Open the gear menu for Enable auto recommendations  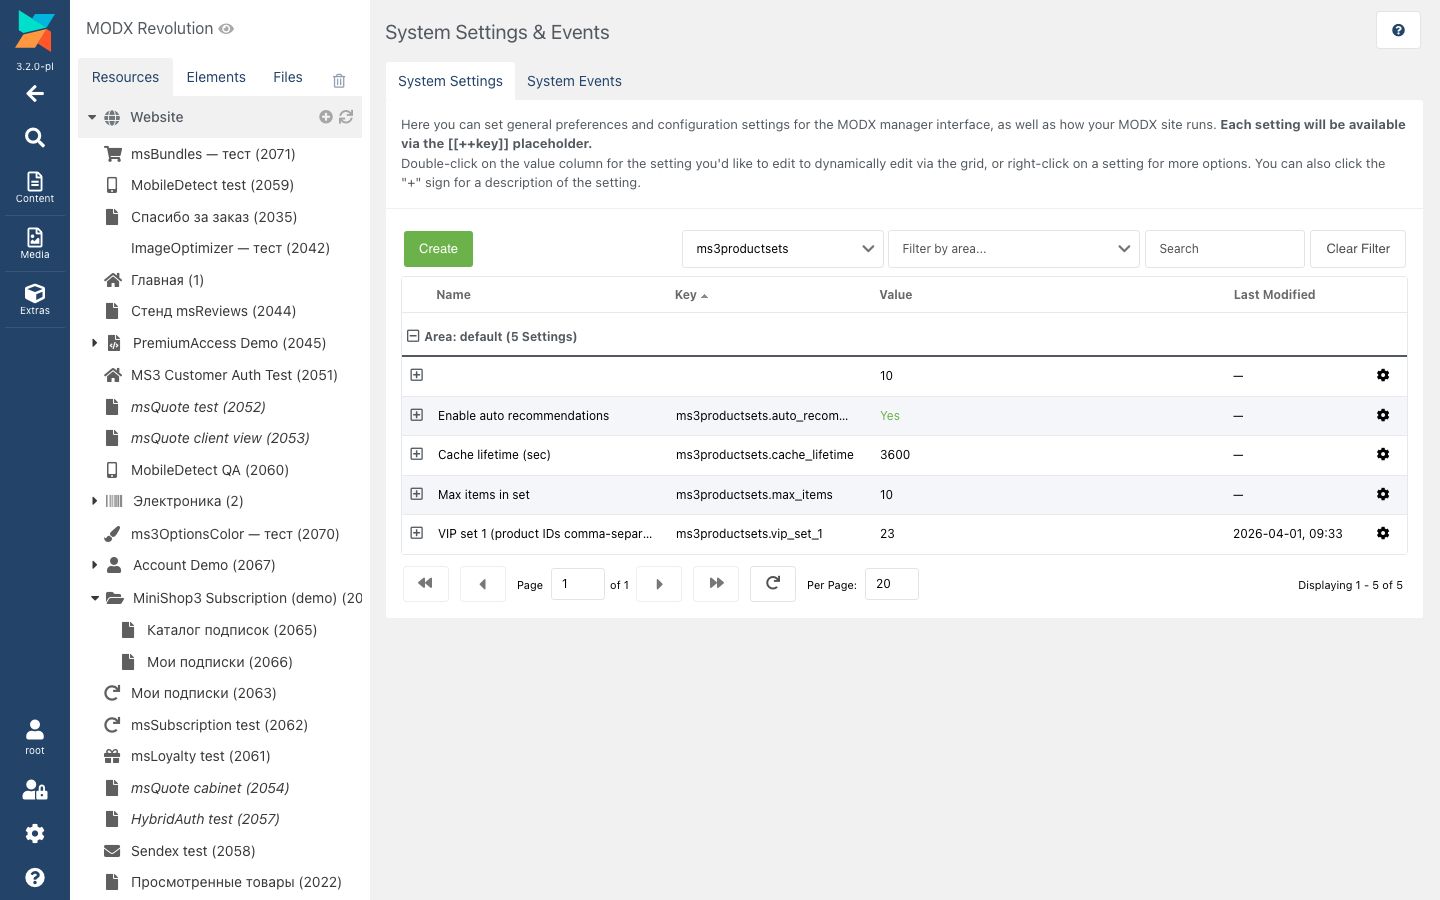pos(1383,415)
